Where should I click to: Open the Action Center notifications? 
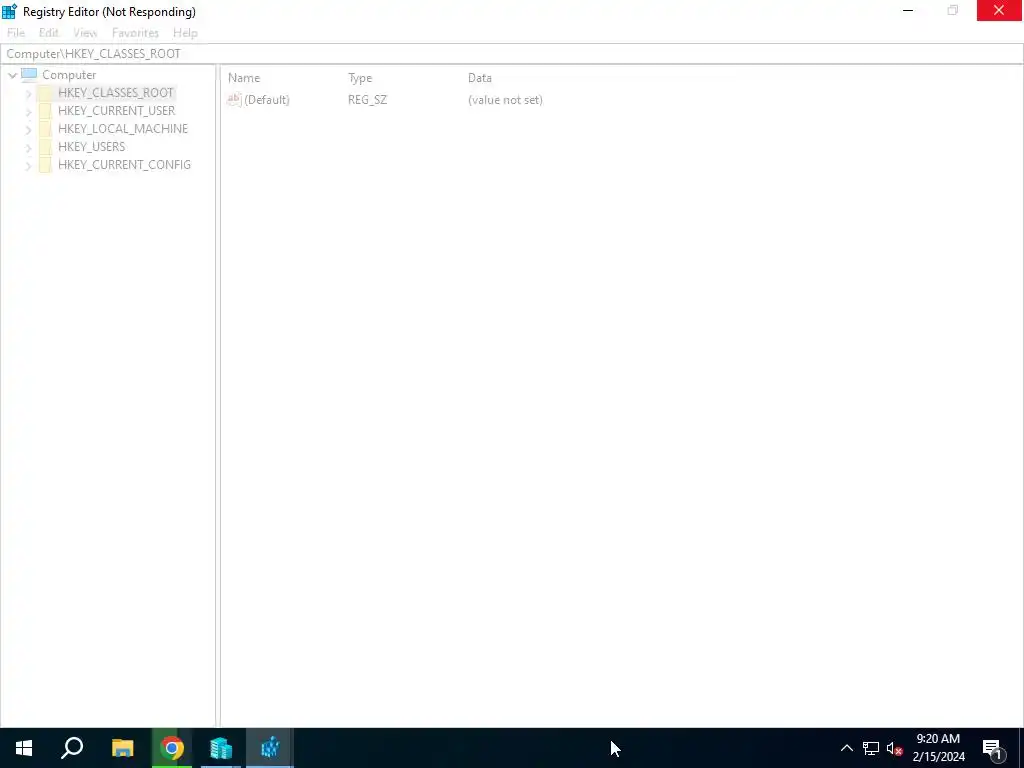(993, 748)
